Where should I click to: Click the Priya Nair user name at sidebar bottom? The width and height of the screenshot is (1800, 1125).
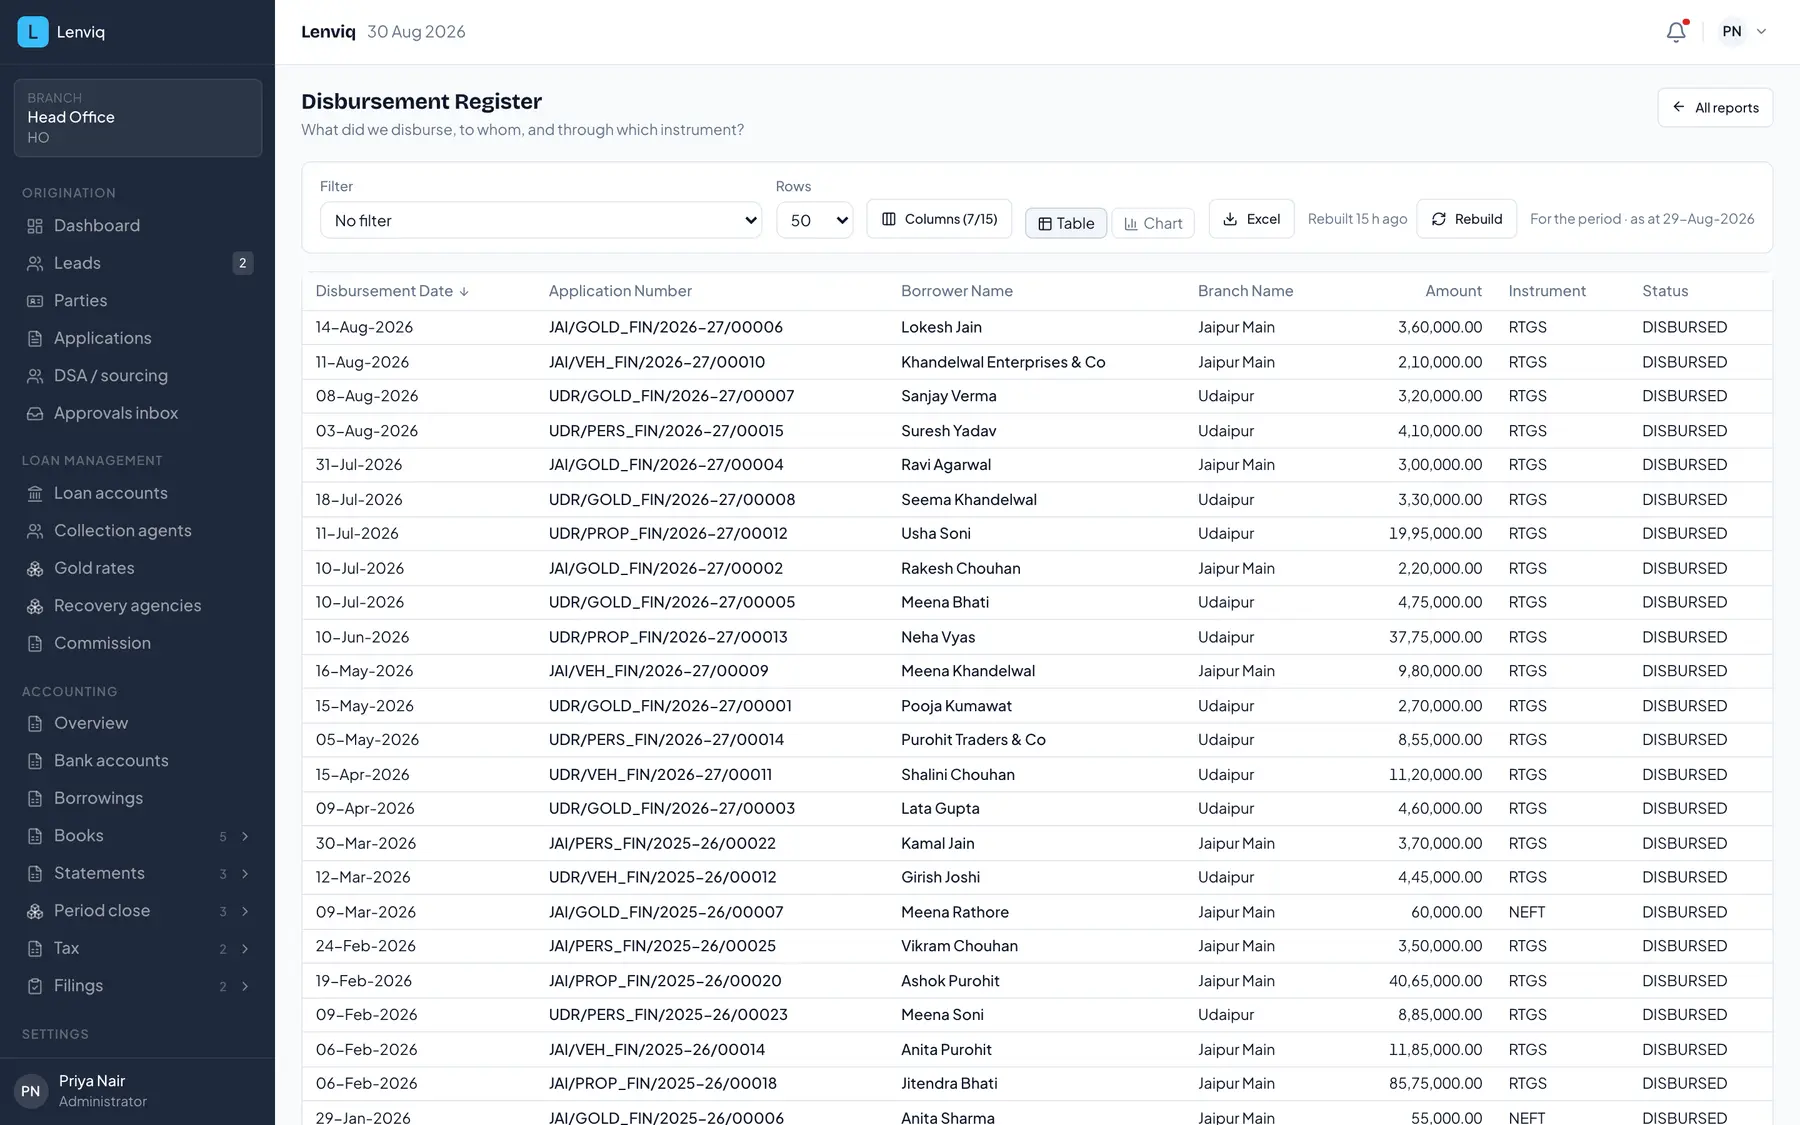click(92, 1081)
